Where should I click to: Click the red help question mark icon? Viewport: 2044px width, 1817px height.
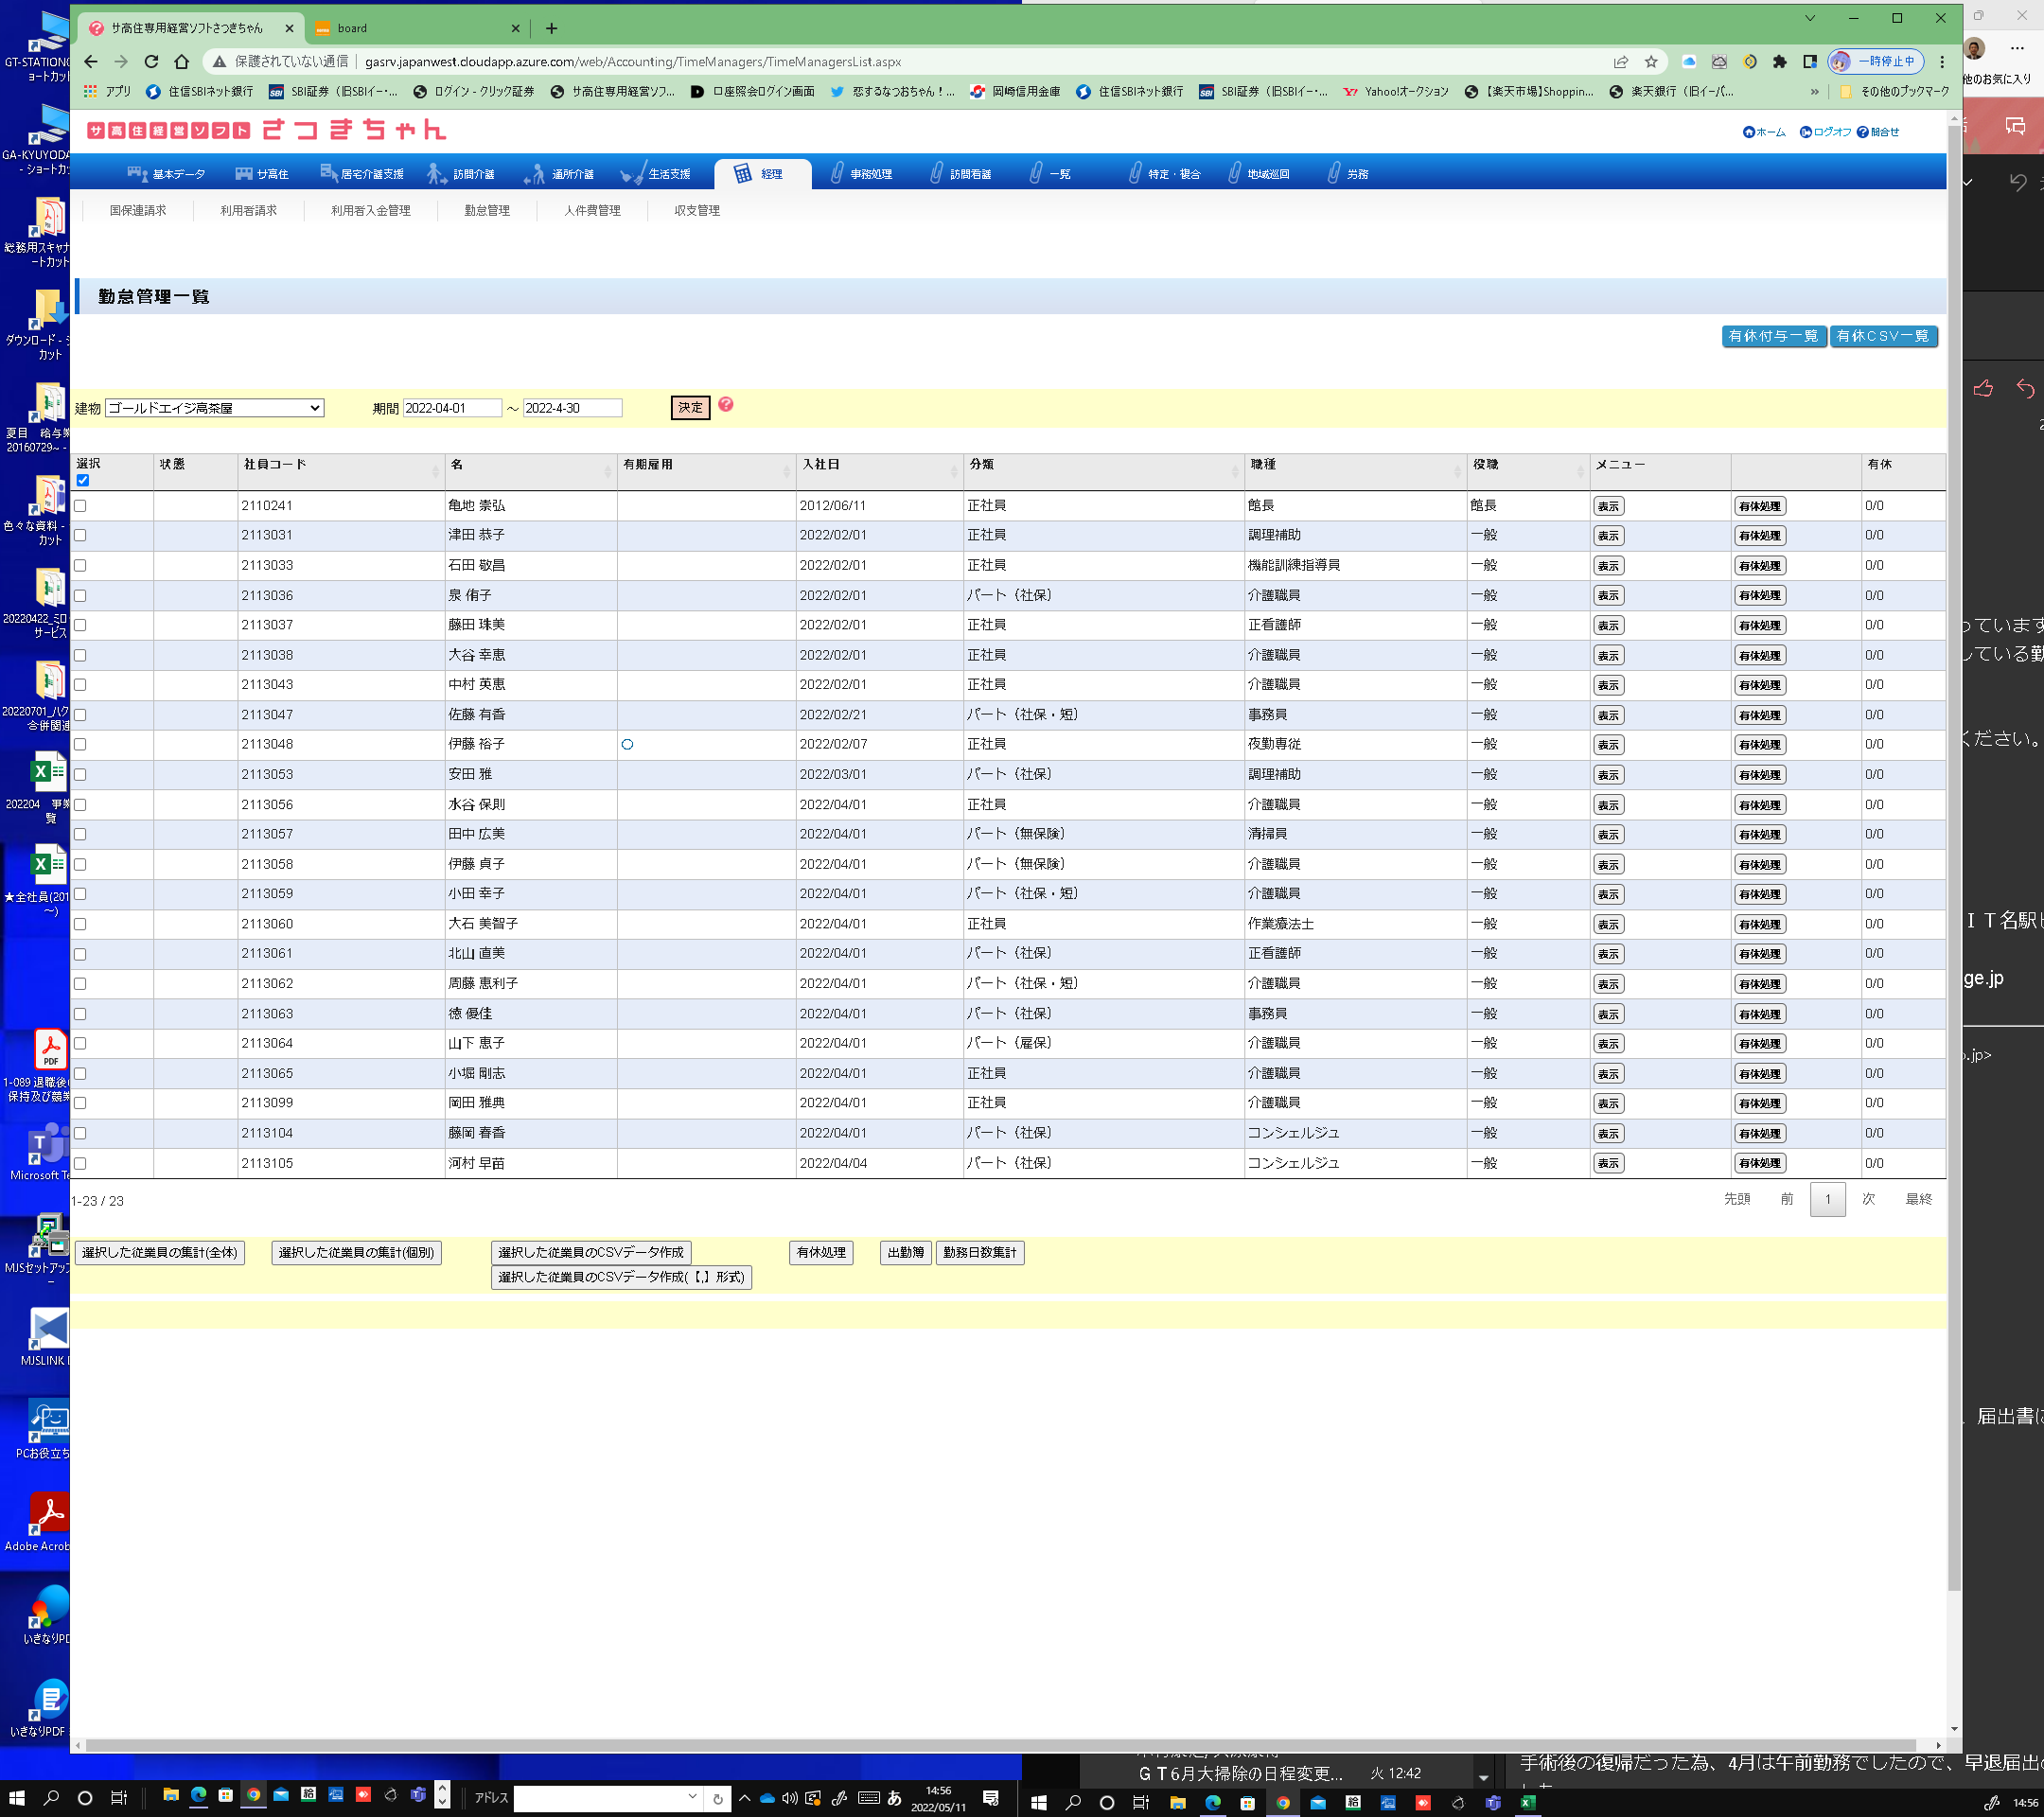[x=725, y=405]
